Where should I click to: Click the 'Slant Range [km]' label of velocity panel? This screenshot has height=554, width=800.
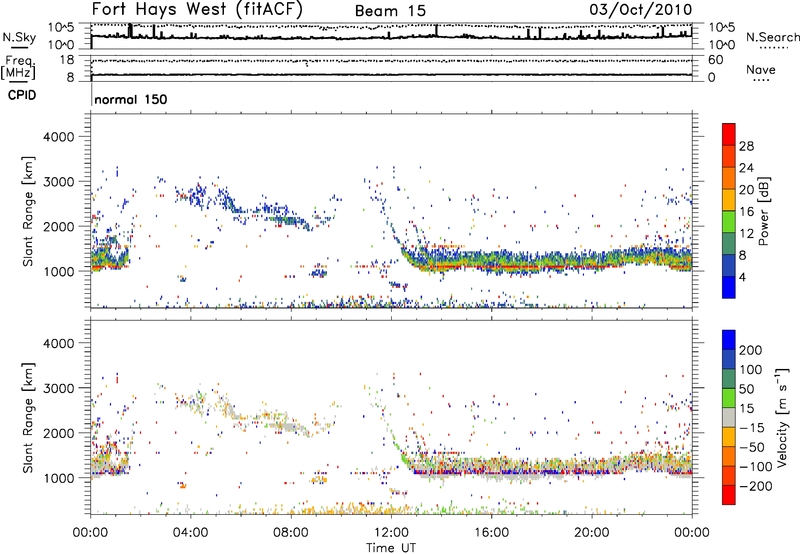click(28, 417)
